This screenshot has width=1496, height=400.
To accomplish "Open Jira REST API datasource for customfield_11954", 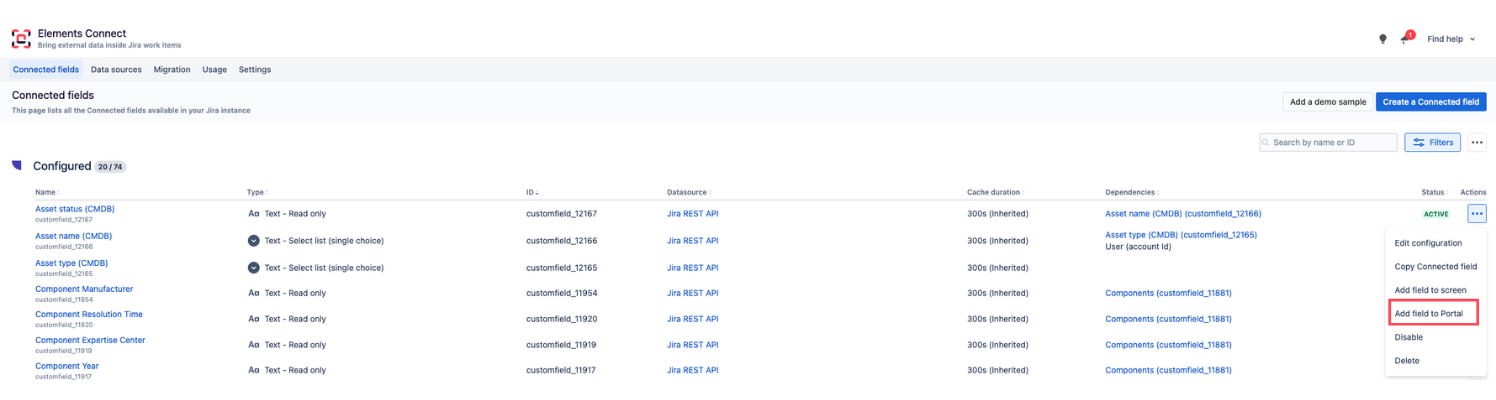I will coord(693,293).
